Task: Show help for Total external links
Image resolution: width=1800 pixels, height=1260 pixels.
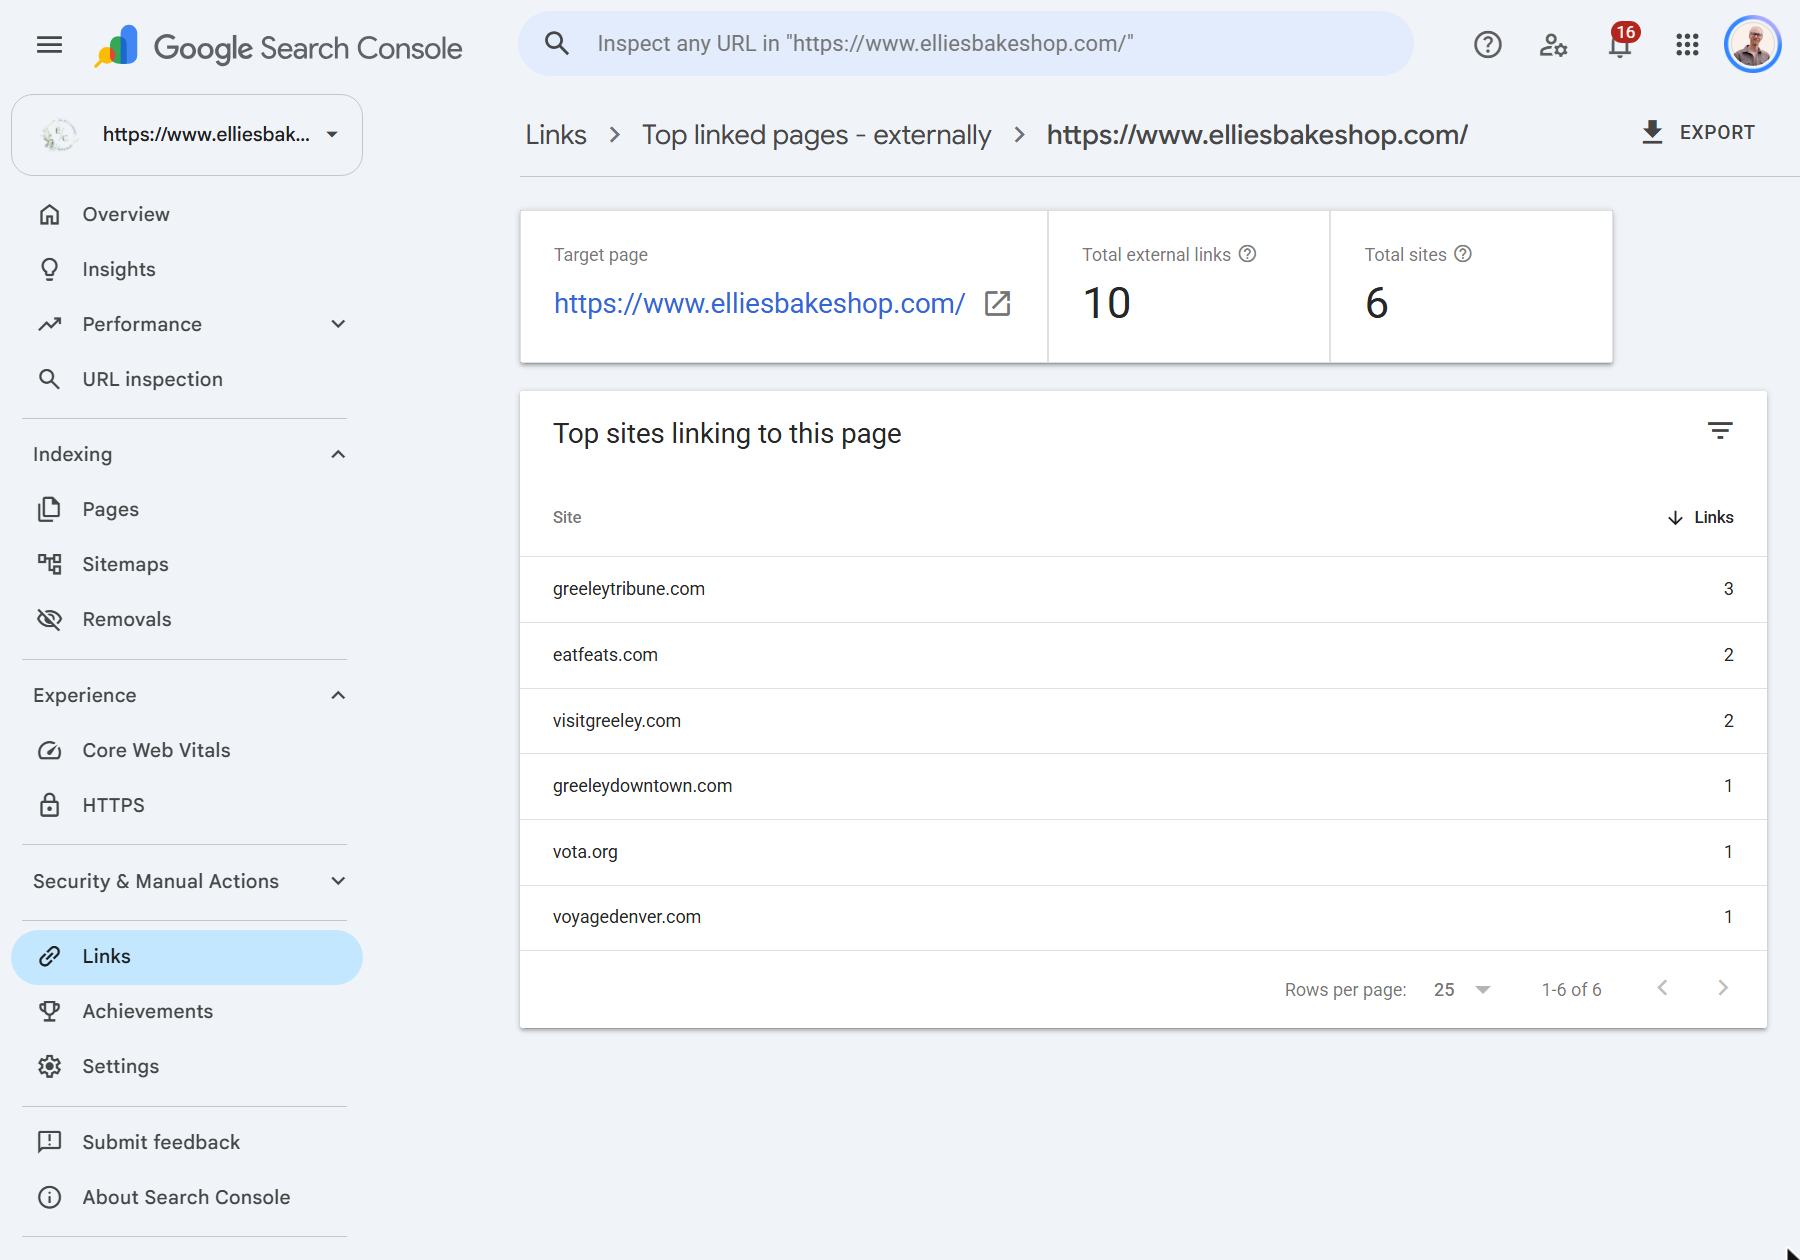Action: [1247, 254]
